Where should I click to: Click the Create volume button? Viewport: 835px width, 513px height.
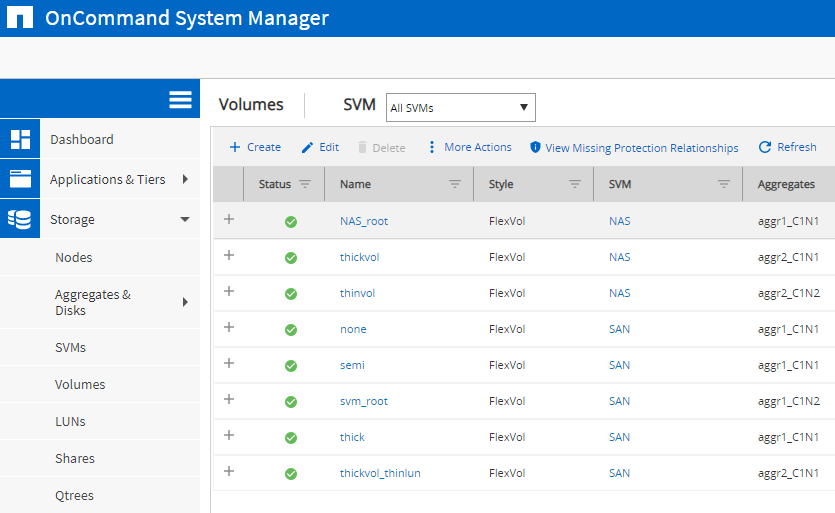click(x=255, y=147)
